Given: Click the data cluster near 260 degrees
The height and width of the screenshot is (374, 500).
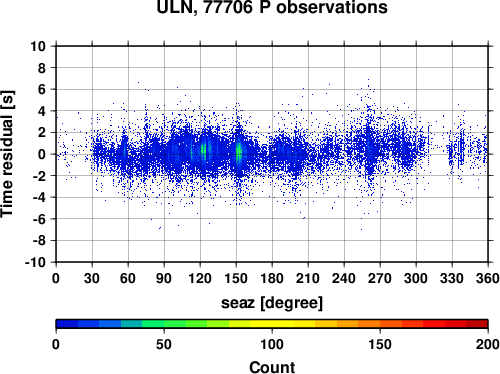Looking at the screenshot, I should [x=368, y=150].
